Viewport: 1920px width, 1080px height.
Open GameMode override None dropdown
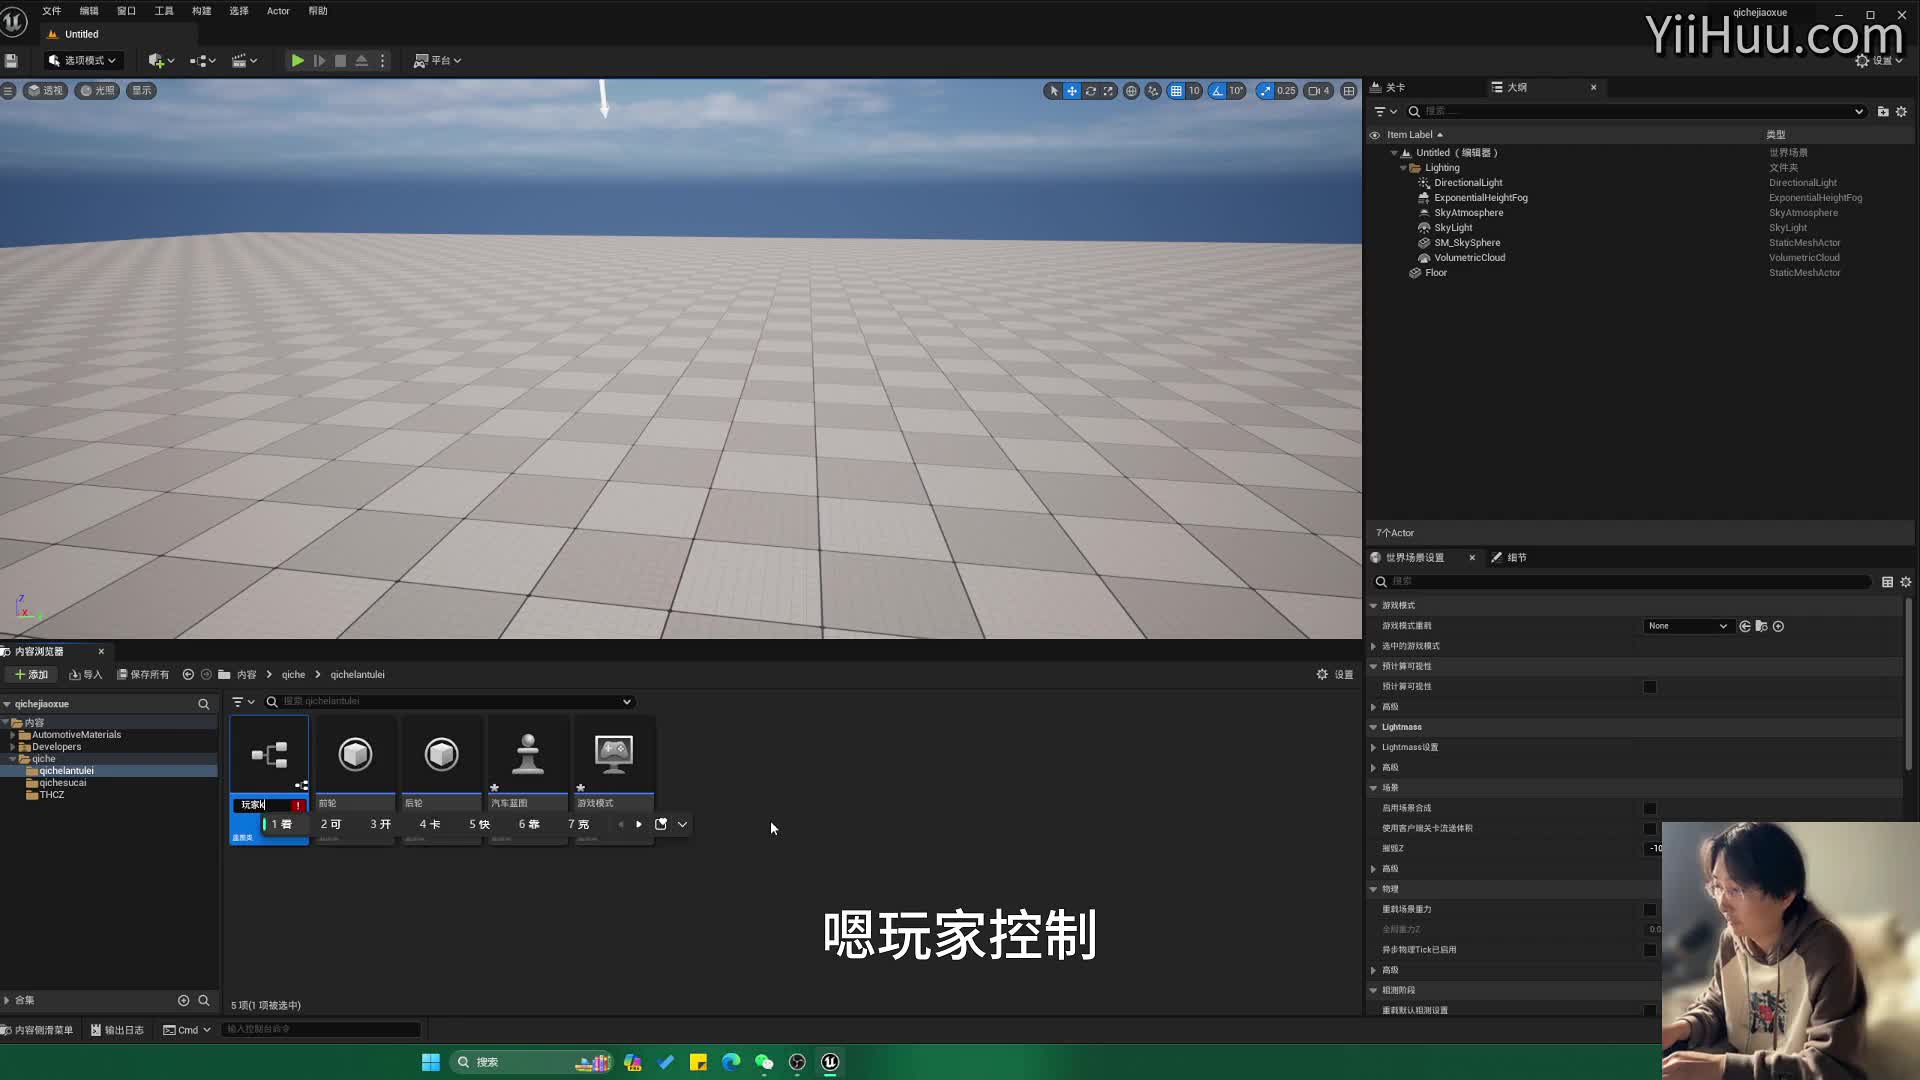coord(1687,626)
